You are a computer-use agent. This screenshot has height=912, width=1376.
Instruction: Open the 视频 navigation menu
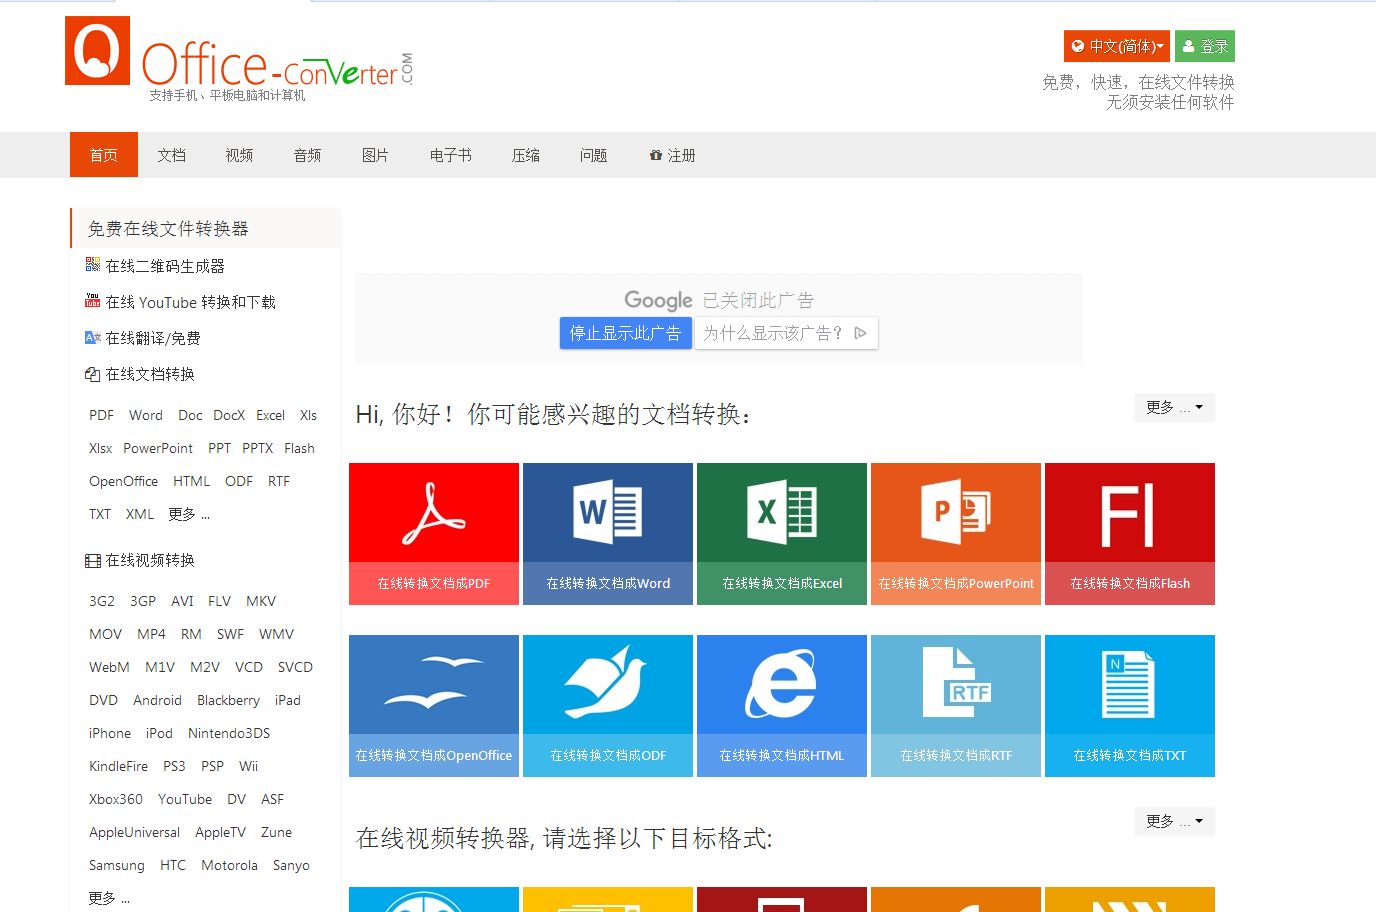point(240,155)
